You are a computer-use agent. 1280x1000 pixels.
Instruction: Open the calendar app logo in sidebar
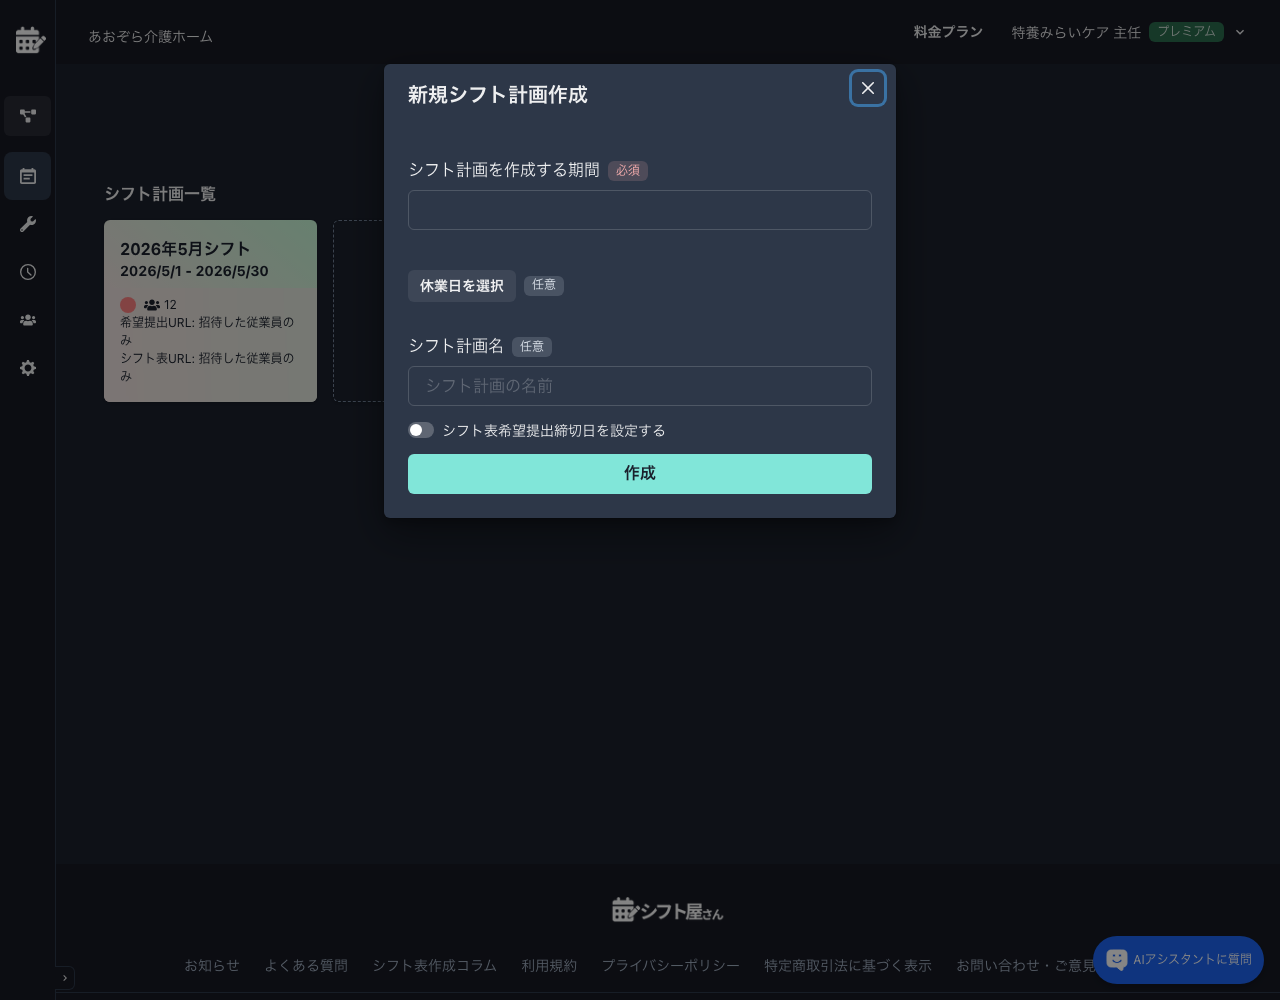click(27, 40)
